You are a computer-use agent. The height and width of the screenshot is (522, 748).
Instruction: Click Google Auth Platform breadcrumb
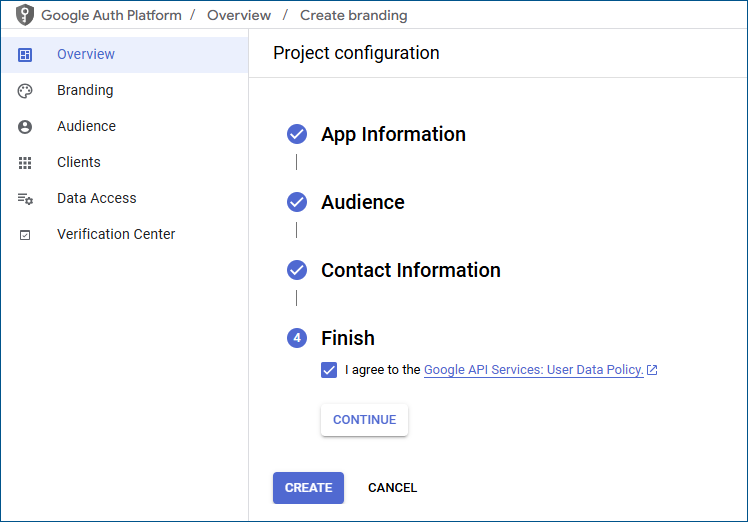point(111,15)
